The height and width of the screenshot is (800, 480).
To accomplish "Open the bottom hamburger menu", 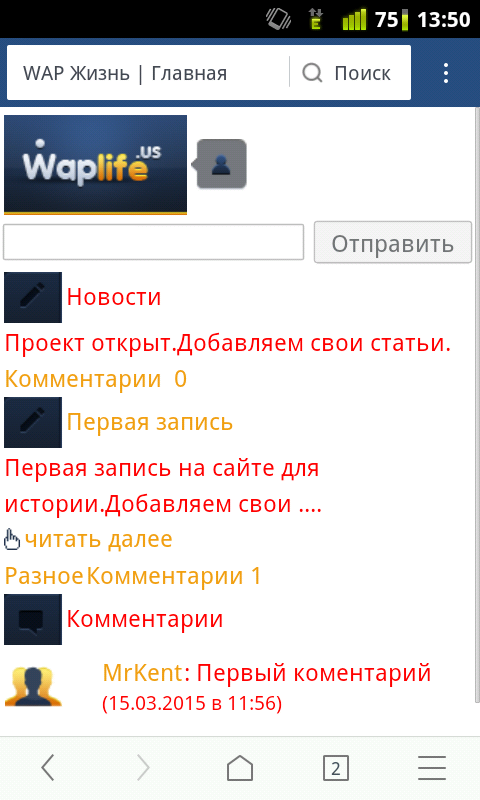I will [432, 768].
